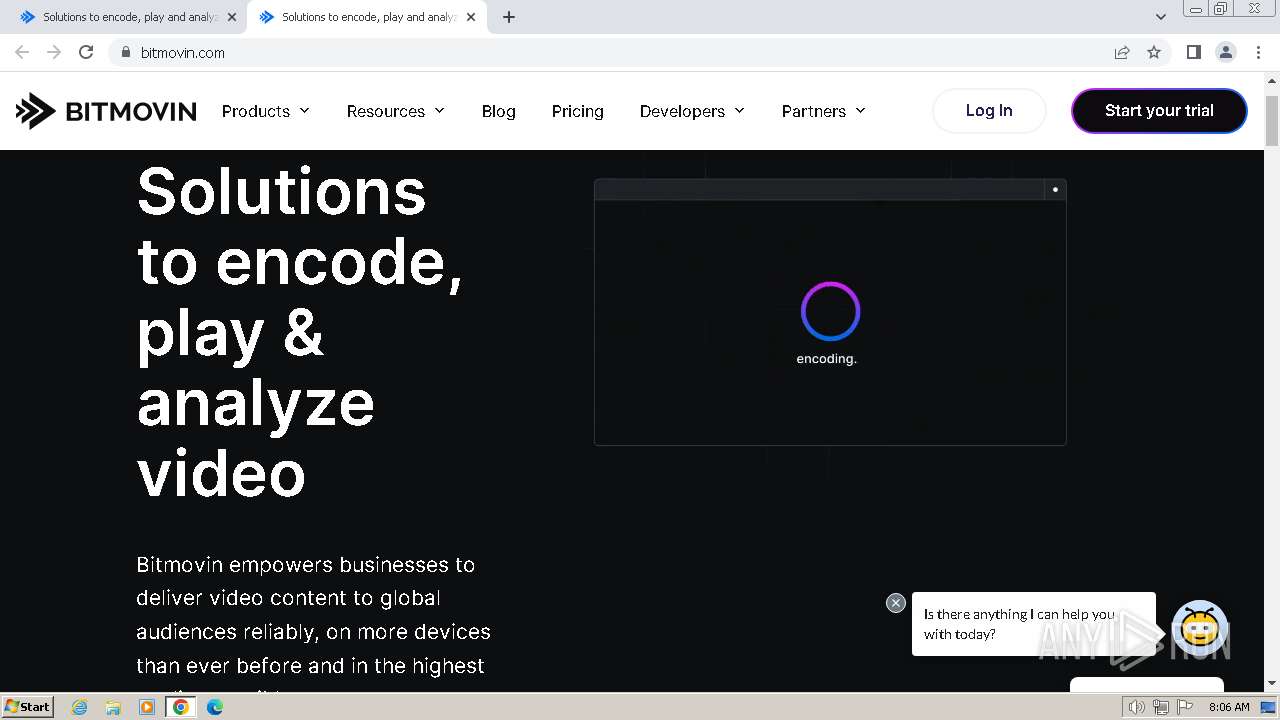Open File Explorer from taskbar
1280x720 pixels.
(x=113, y=707)
